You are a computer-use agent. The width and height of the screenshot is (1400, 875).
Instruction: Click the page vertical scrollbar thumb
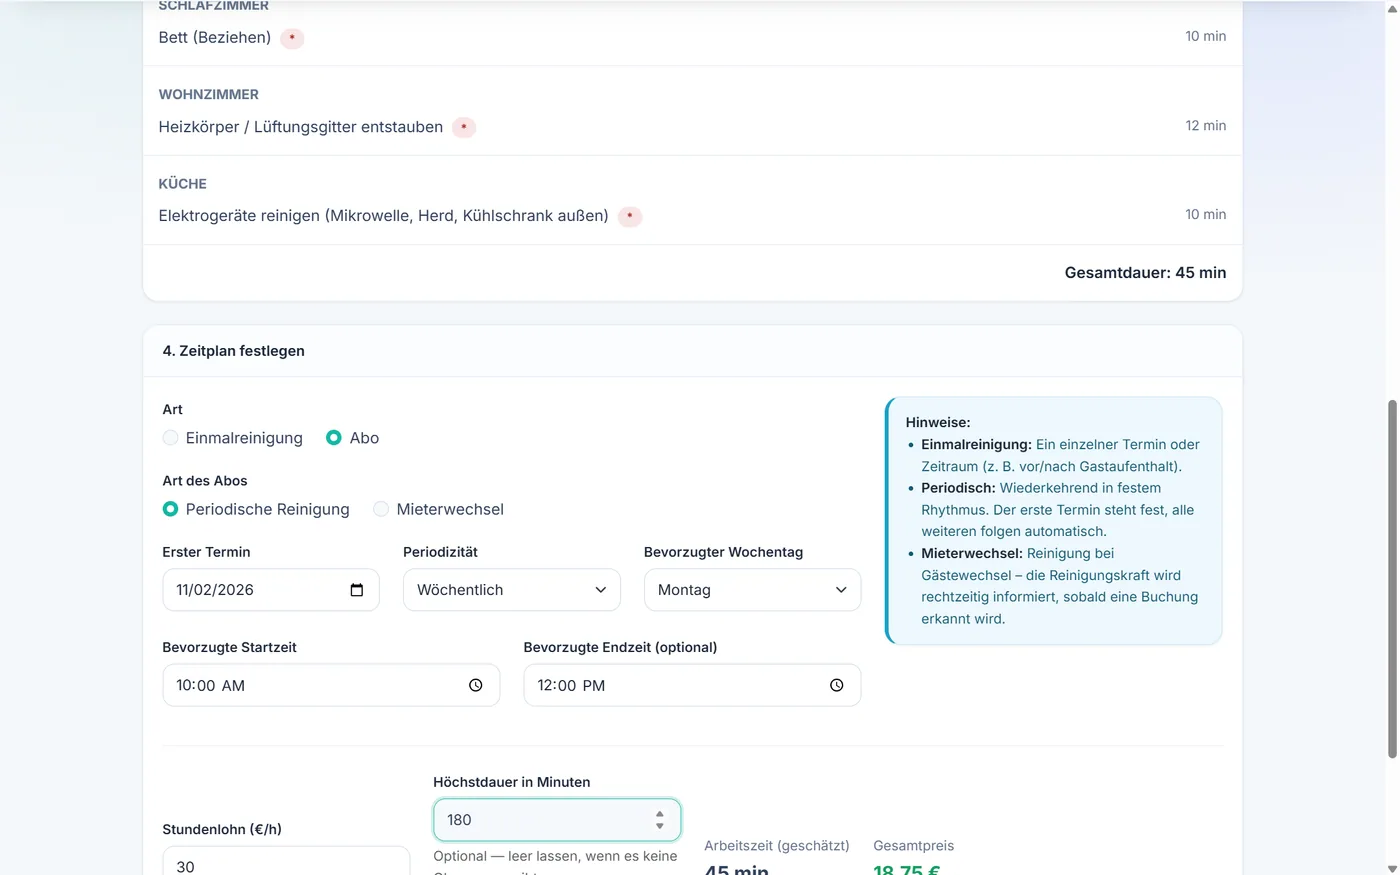point(1391,579)
